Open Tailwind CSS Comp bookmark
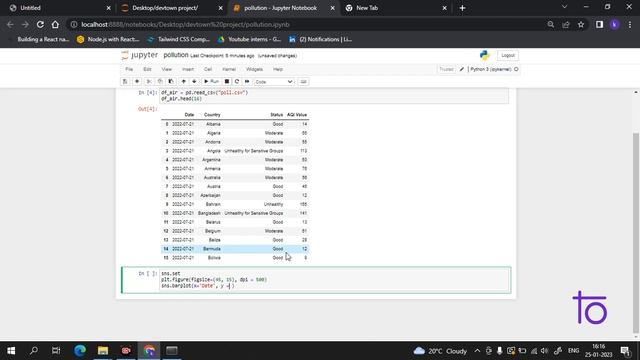 pyautogui.click(x=178, y=39)
